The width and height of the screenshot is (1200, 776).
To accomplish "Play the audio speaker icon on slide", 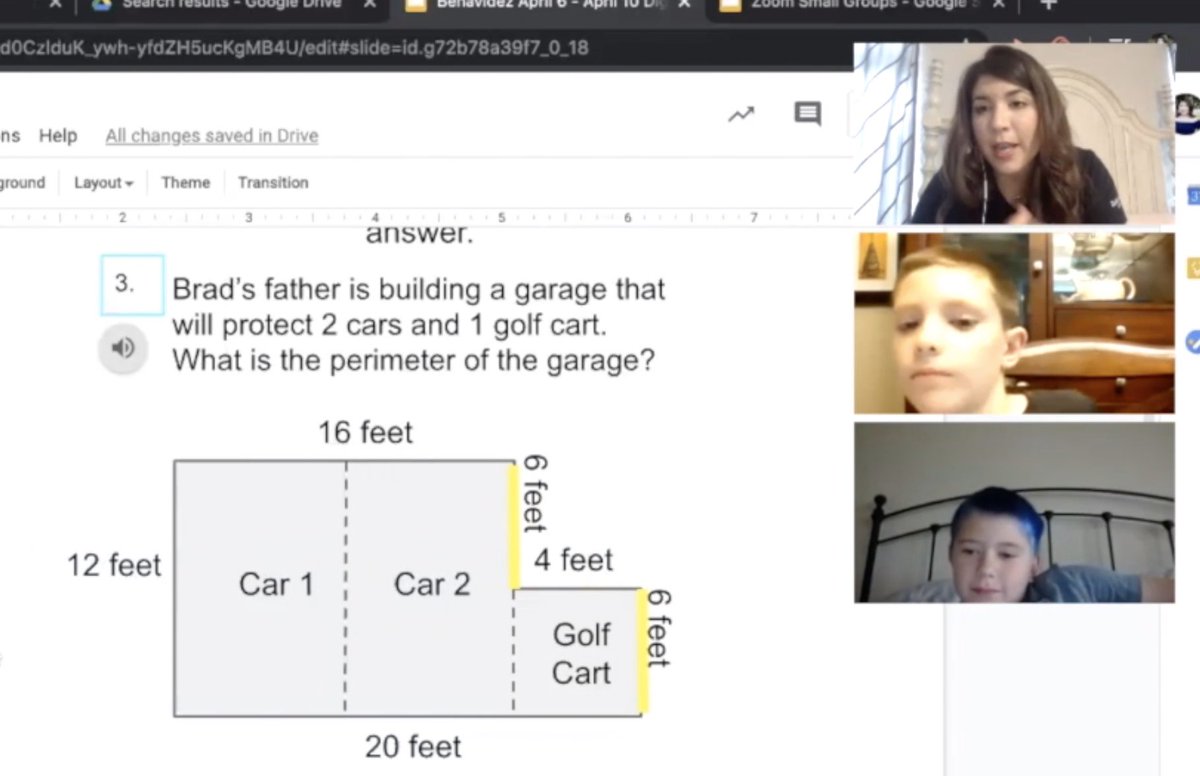I will click(x=123, y=348).
